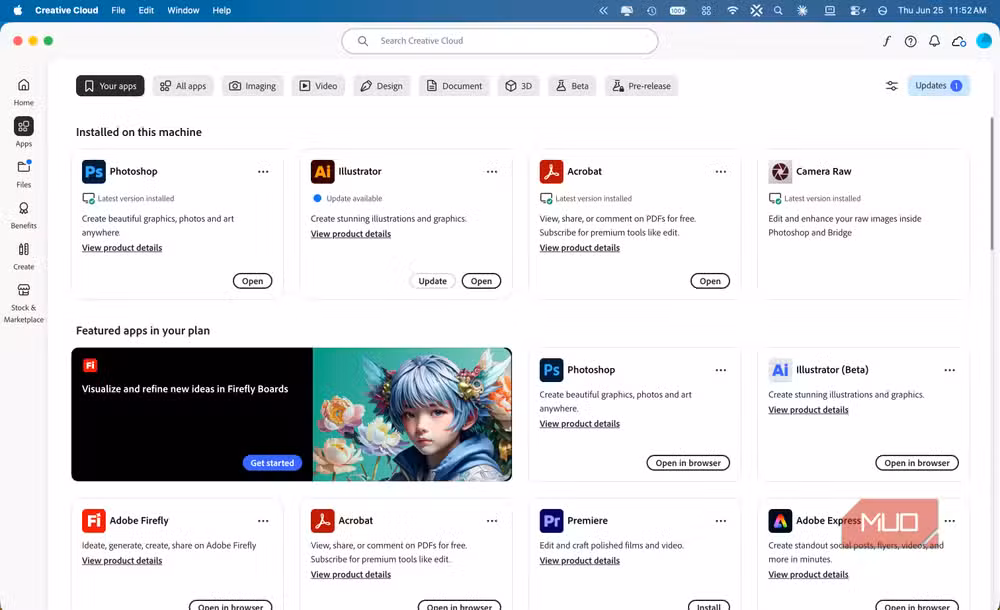This screenshot has width=1000, height=610.
Task: Open more options for featured Photoshop card
Action: click(721, 370)
